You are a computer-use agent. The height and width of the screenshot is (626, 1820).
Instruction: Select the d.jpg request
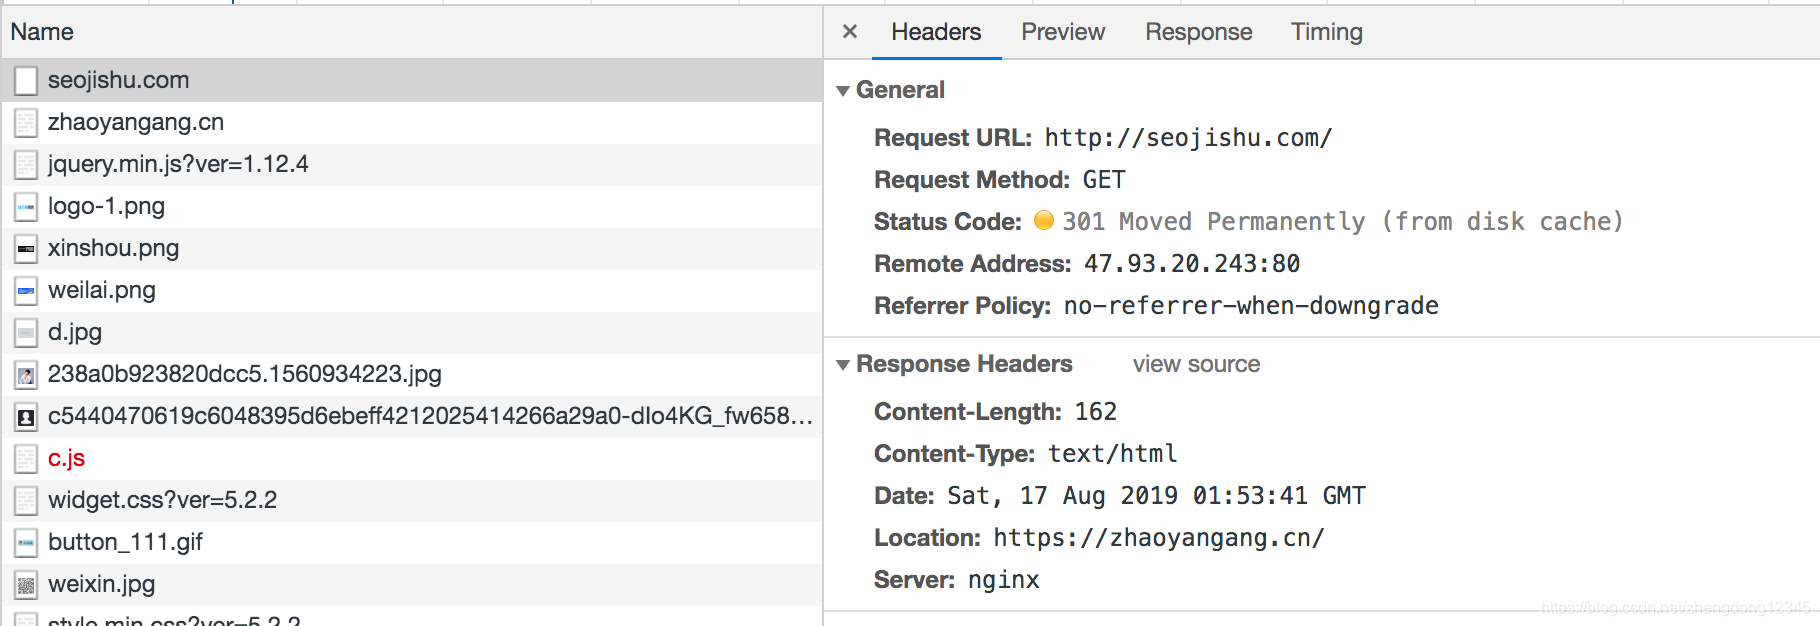coord(411,332)
